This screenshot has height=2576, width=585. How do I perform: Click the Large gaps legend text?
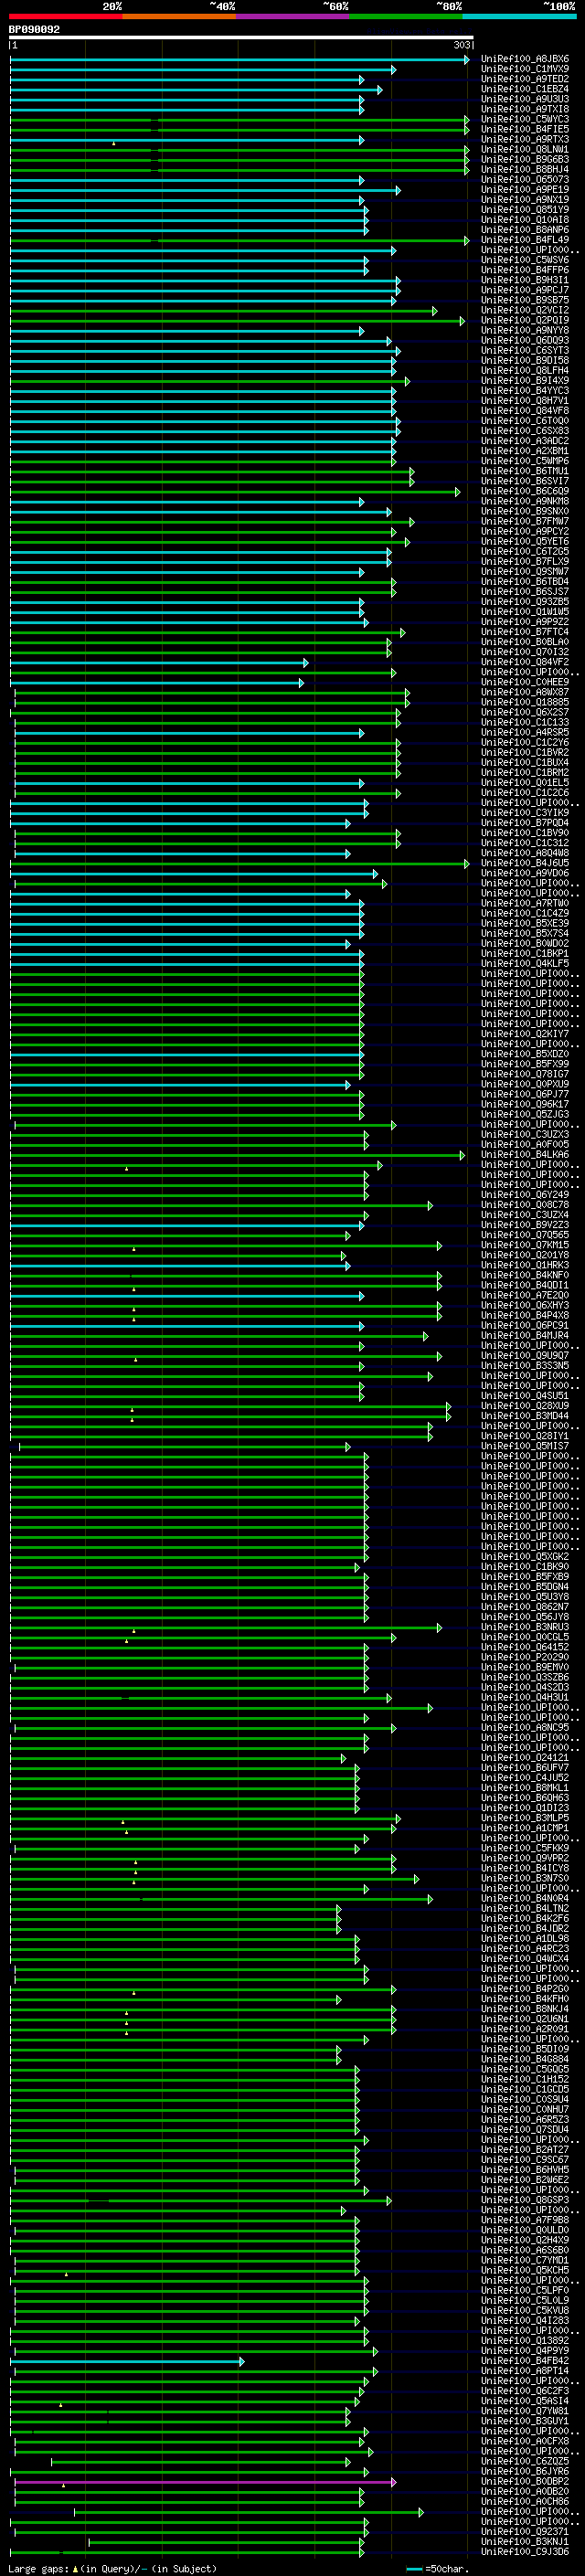112,2568
